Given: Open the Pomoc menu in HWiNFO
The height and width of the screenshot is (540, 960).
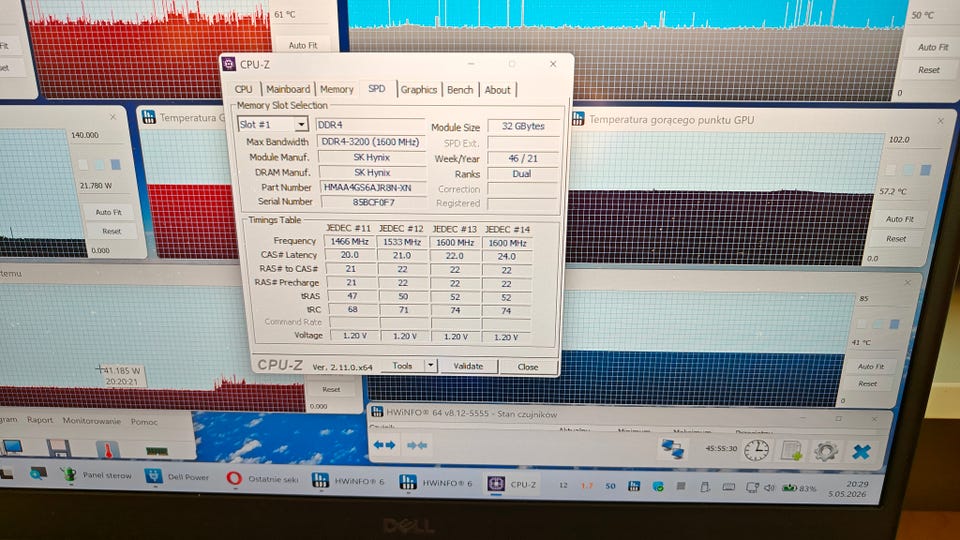Looking at the screenshot, I should coord(144,422).
